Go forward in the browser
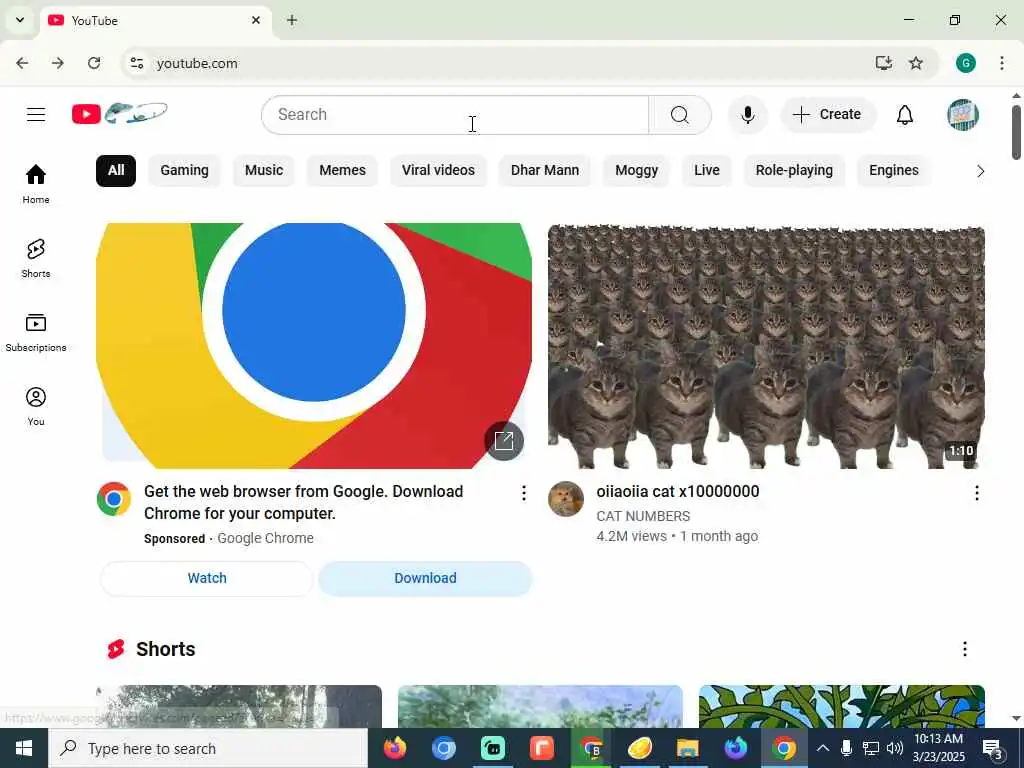The image size is (1024, 768). [x=58, y=63]
